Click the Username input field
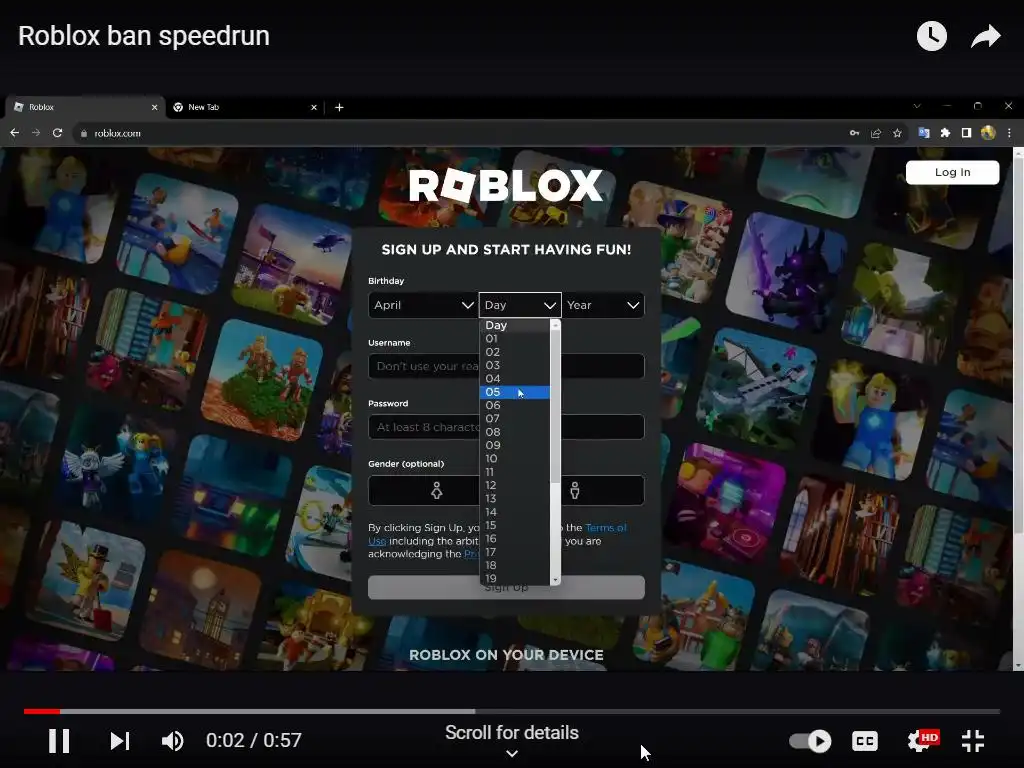This screenshot has height=768, width=1024. [506, 366]
